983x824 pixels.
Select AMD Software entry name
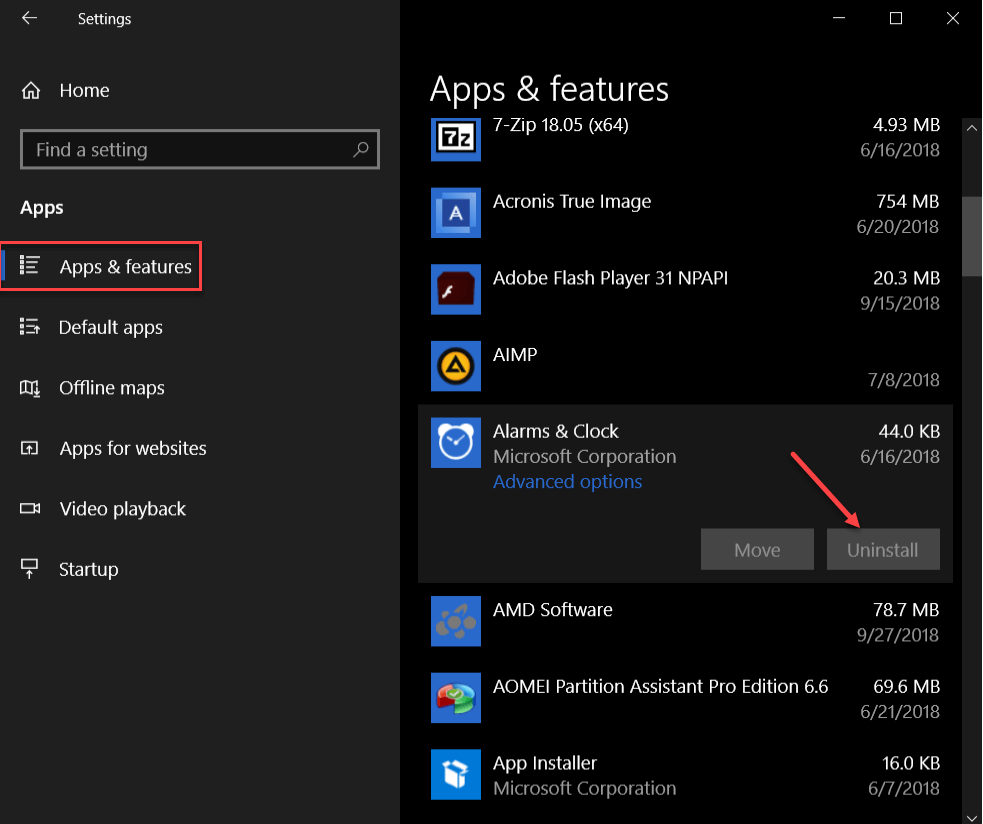(x=552, y=610)
